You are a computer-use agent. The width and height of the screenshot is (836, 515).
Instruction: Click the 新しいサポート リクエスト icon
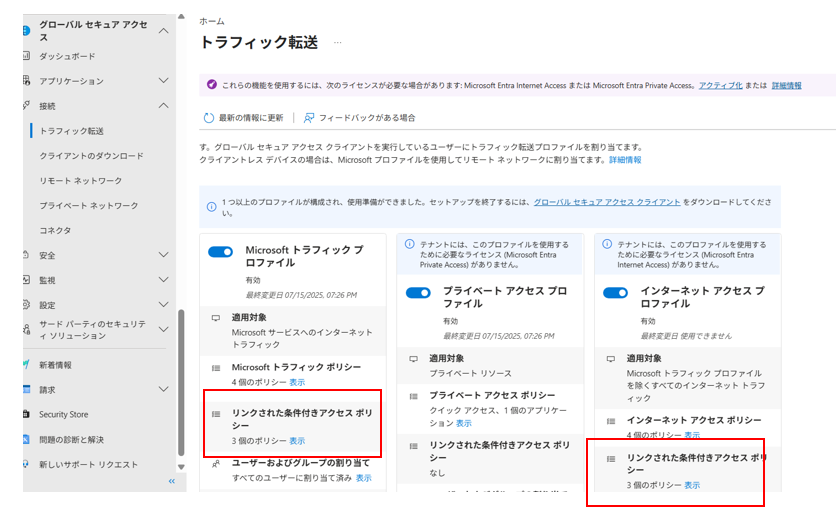27,464
